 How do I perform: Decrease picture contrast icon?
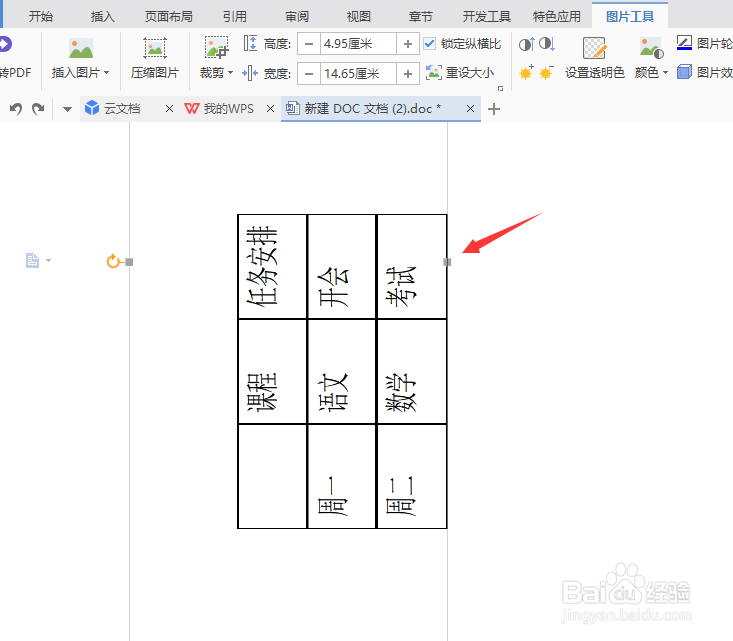pyautogui.click(x=547, y=44)
